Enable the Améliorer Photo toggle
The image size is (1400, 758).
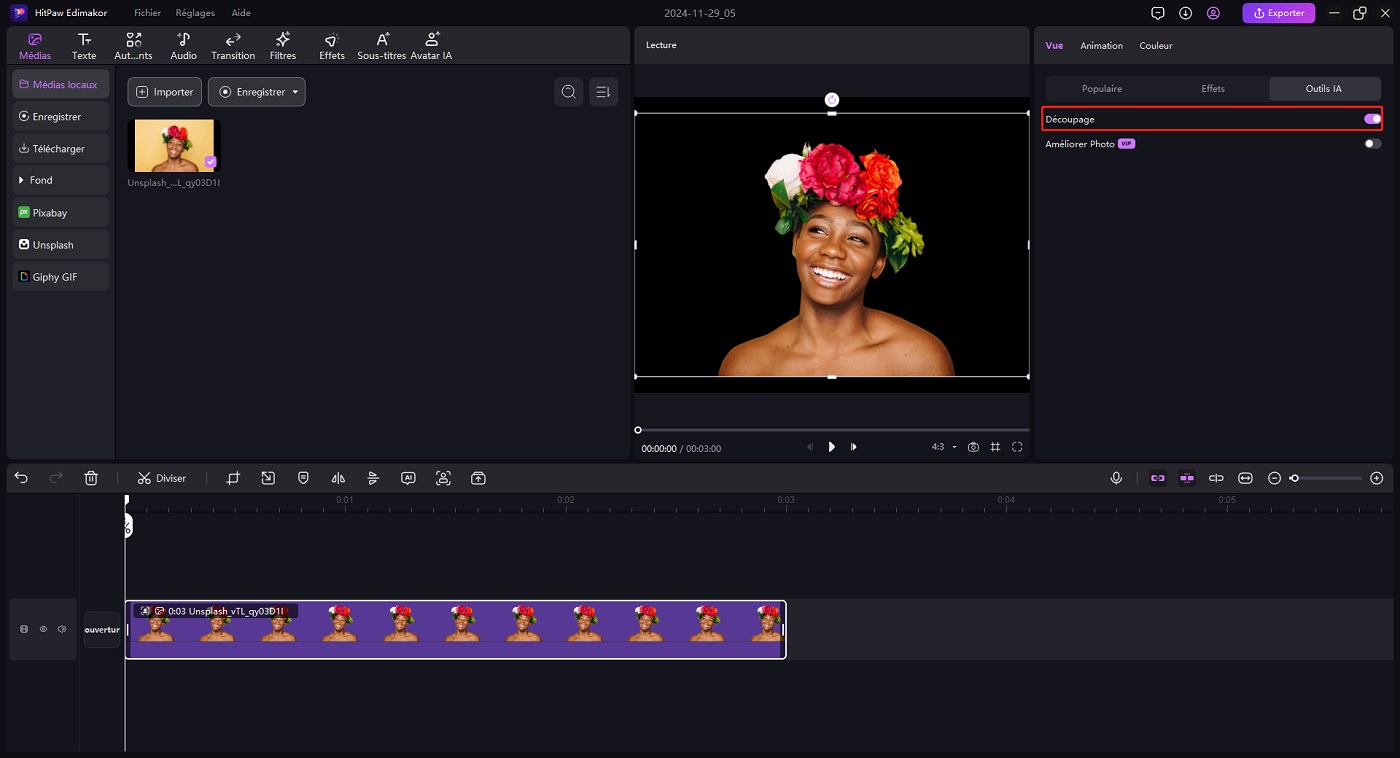click(x=1372, y=144)
